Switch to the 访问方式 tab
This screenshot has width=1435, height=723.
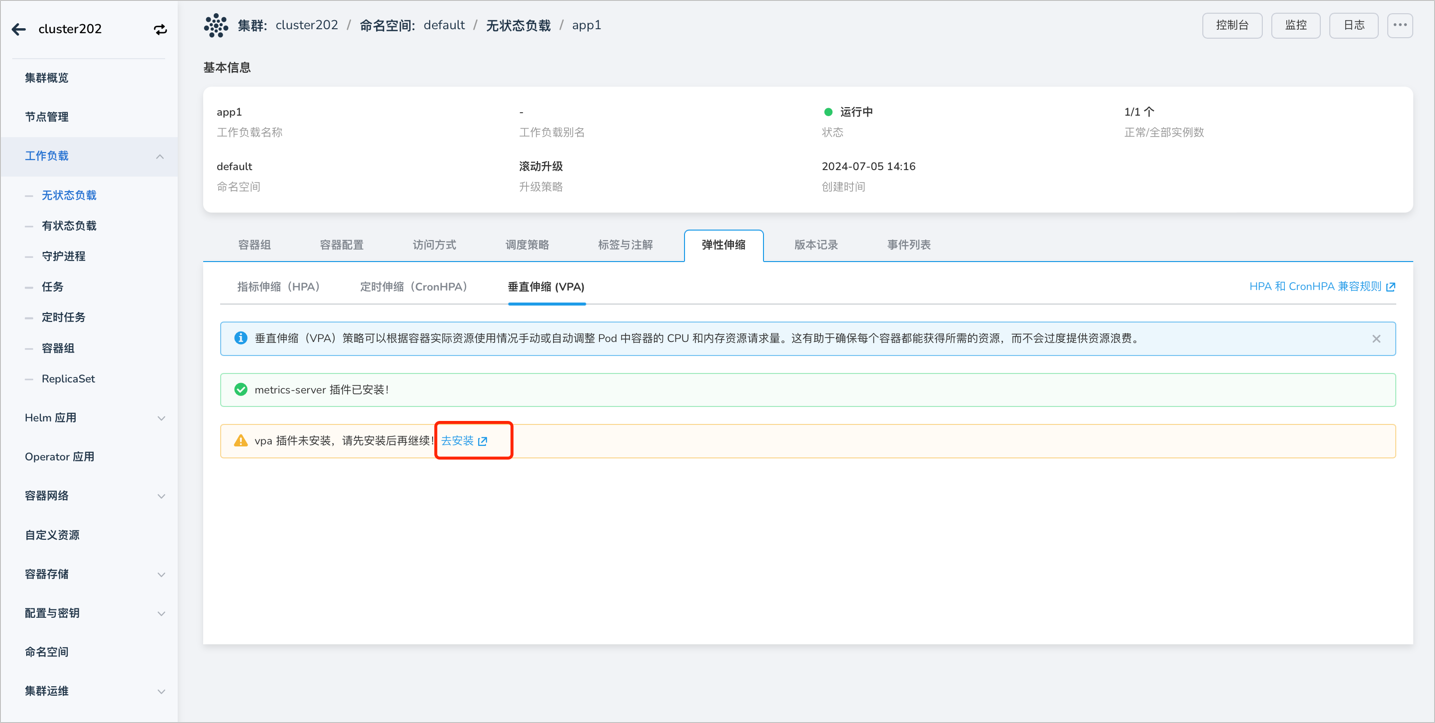(434, 245)
